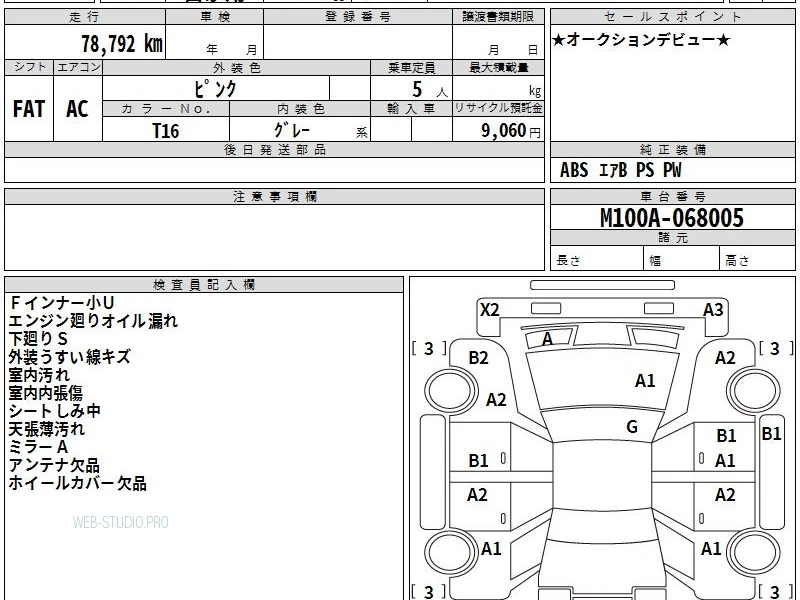Click the リサイクル預託金 header cell
The height and width of the screenshot is (600, 800).
tap(498, 109)
